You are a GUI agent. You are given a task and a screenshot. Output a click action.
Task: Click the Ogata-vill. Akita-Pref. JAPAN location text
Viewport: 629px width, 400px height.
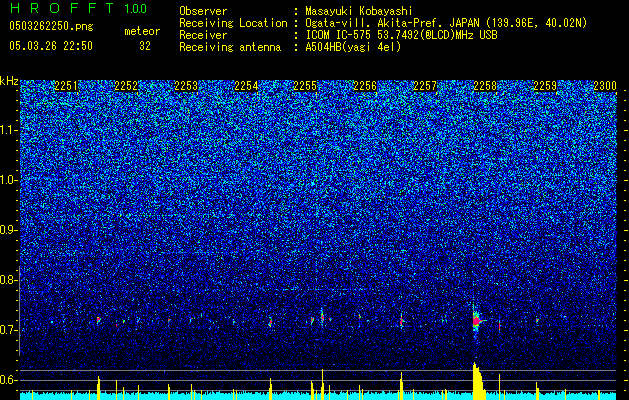tap(446, 23)
